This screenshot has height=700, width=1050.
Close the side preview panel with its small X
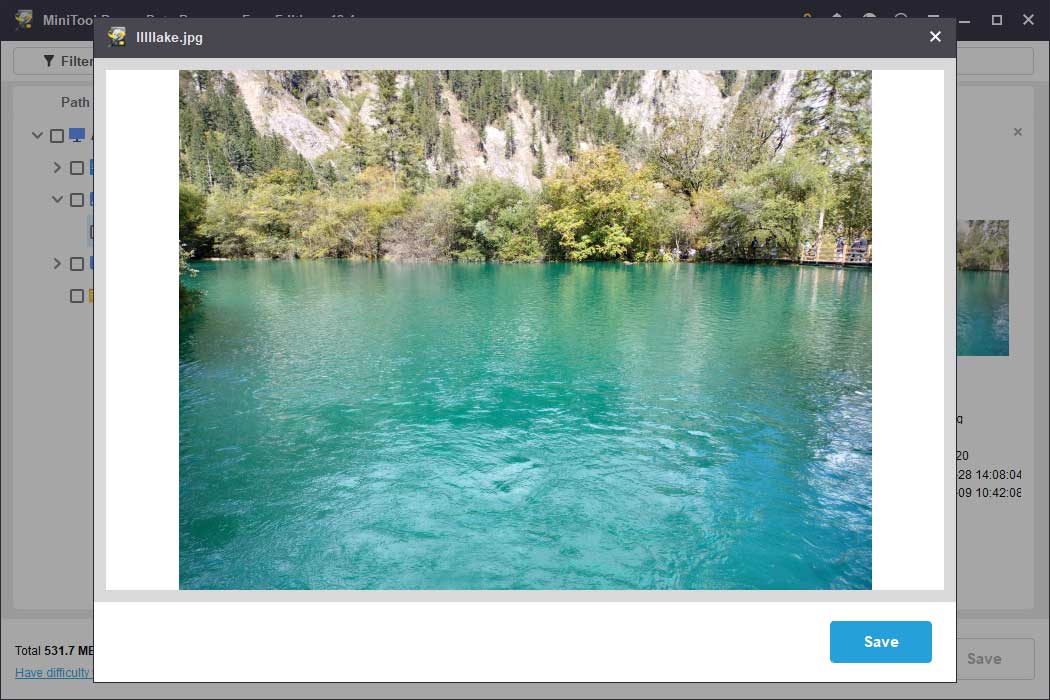(x=1018, y=132)
